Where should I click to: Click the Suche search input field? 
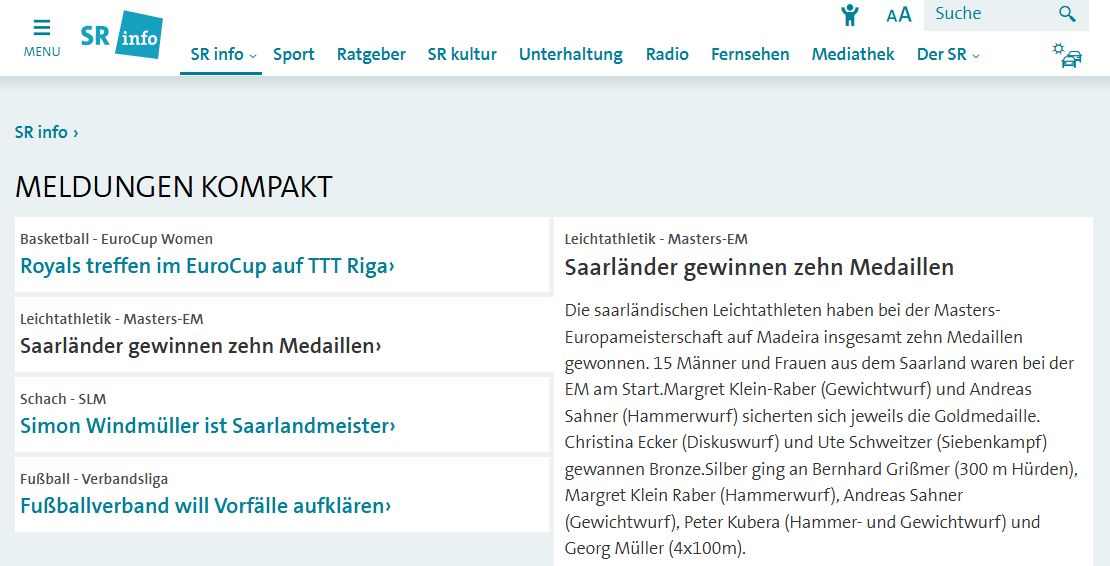pyautogui.click(x=985, y=14)
